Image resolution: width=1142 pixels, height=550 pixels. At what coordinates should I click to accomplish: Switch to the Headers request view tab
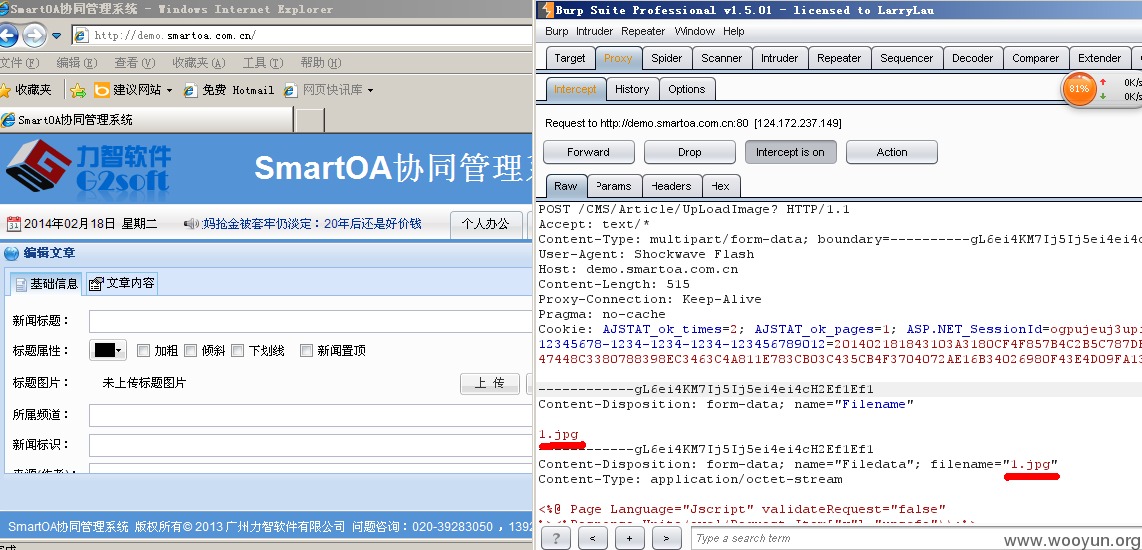[672, 186]
